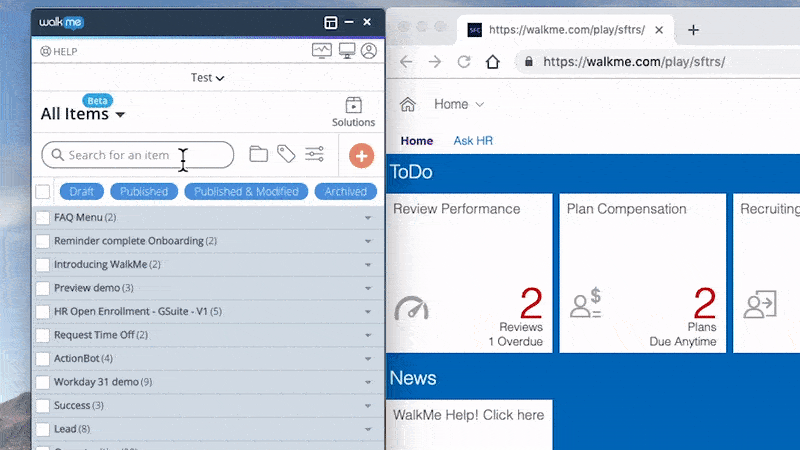Check the Preview demo checkbox
Screen dimensions: 800x450
(x=43, y=288)
